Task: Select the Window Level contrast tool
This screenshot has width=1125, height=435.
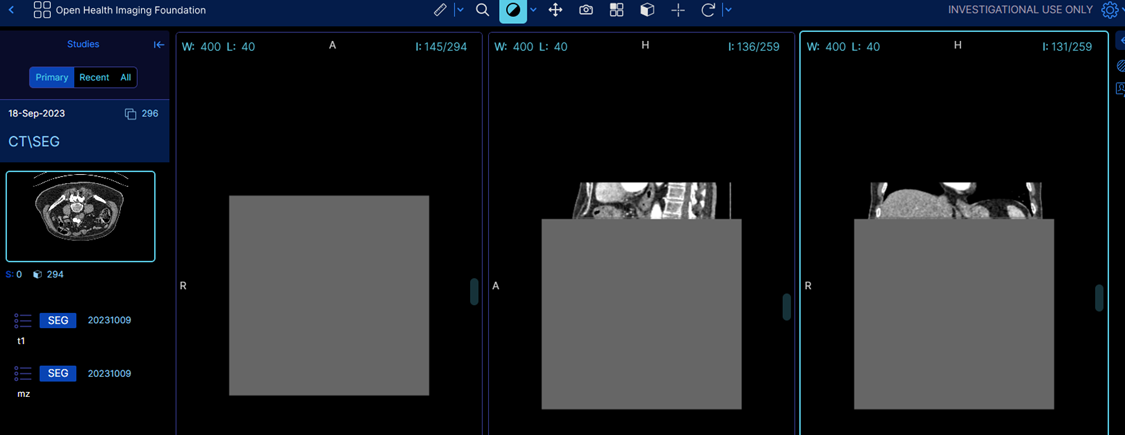Action: (513, 10)
